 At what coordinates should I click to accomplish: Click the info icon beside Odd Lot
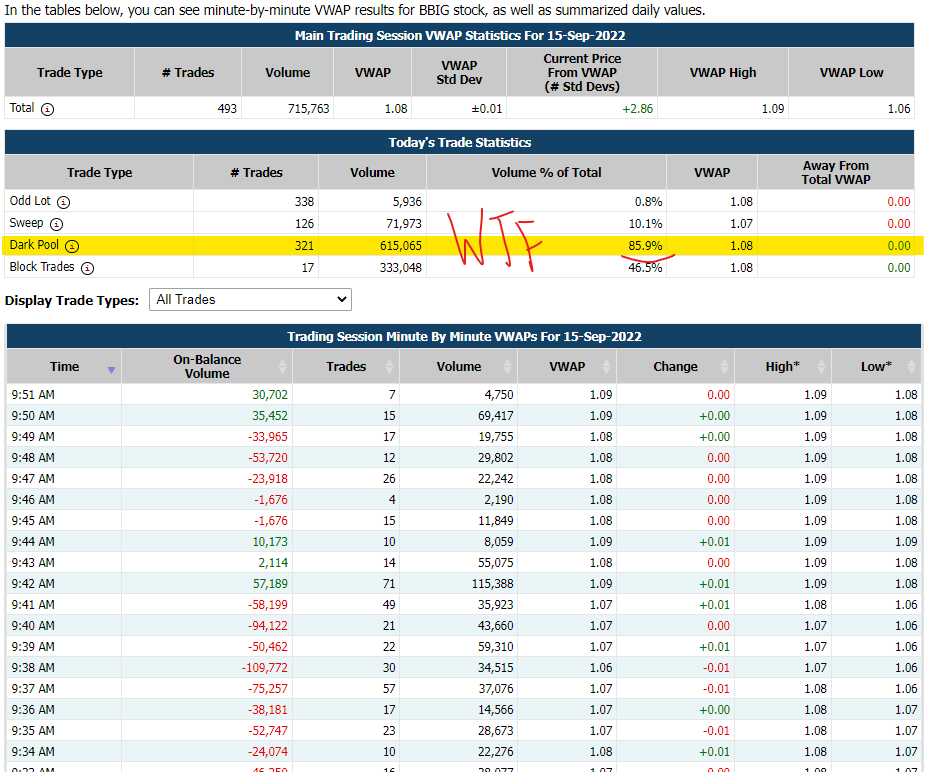[63, 202]
